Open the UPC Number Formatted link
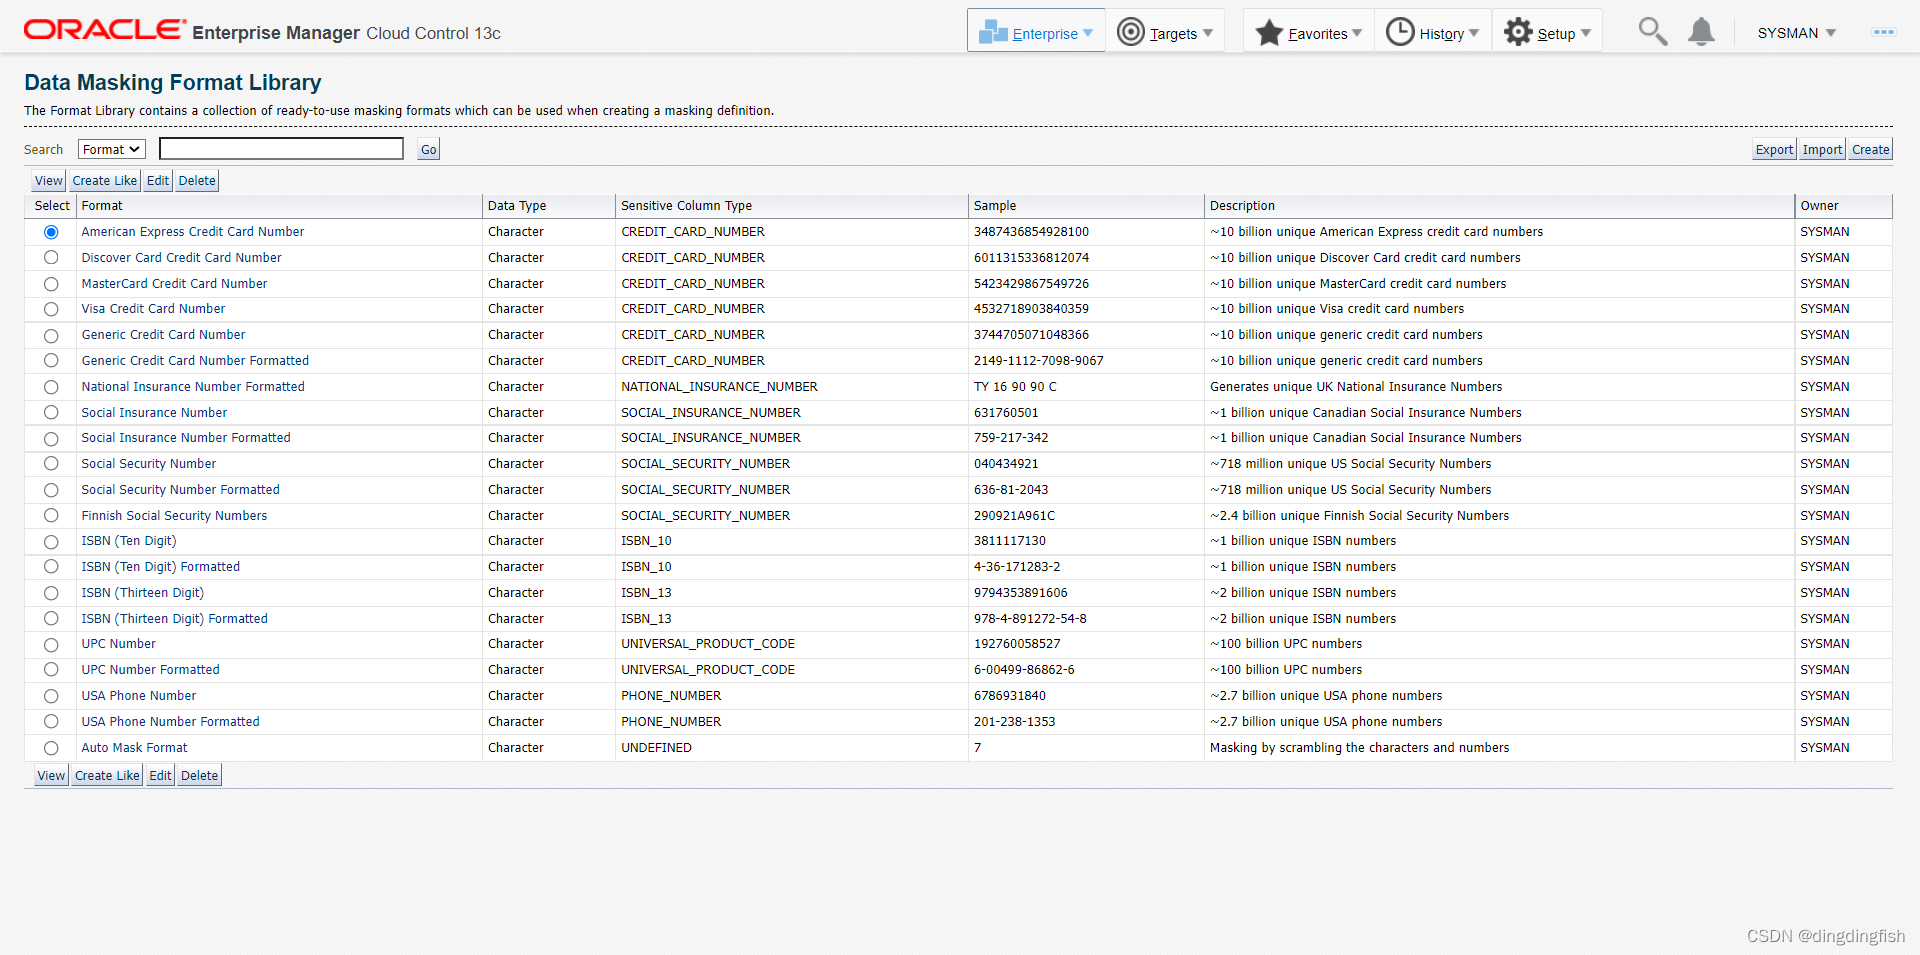Image resolution: width=1920 pixels, height=955 pixels. point(150,670)
